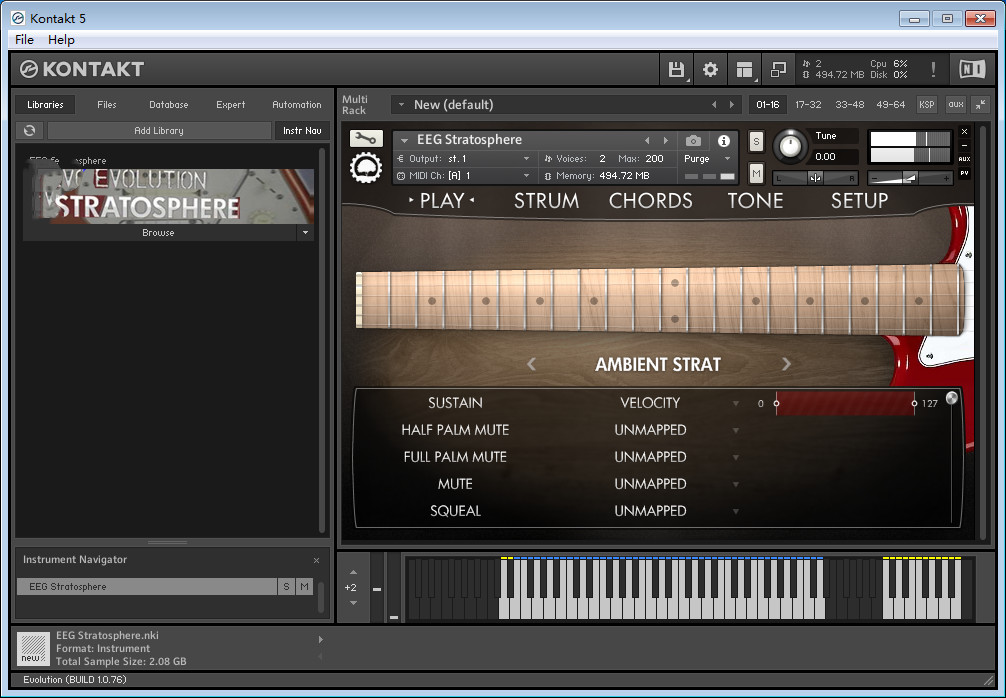This screenshot has width=1006, height=698.
Task: Open the EEG Stratosphere instrument name dropdown
Action: pos(404,140)
